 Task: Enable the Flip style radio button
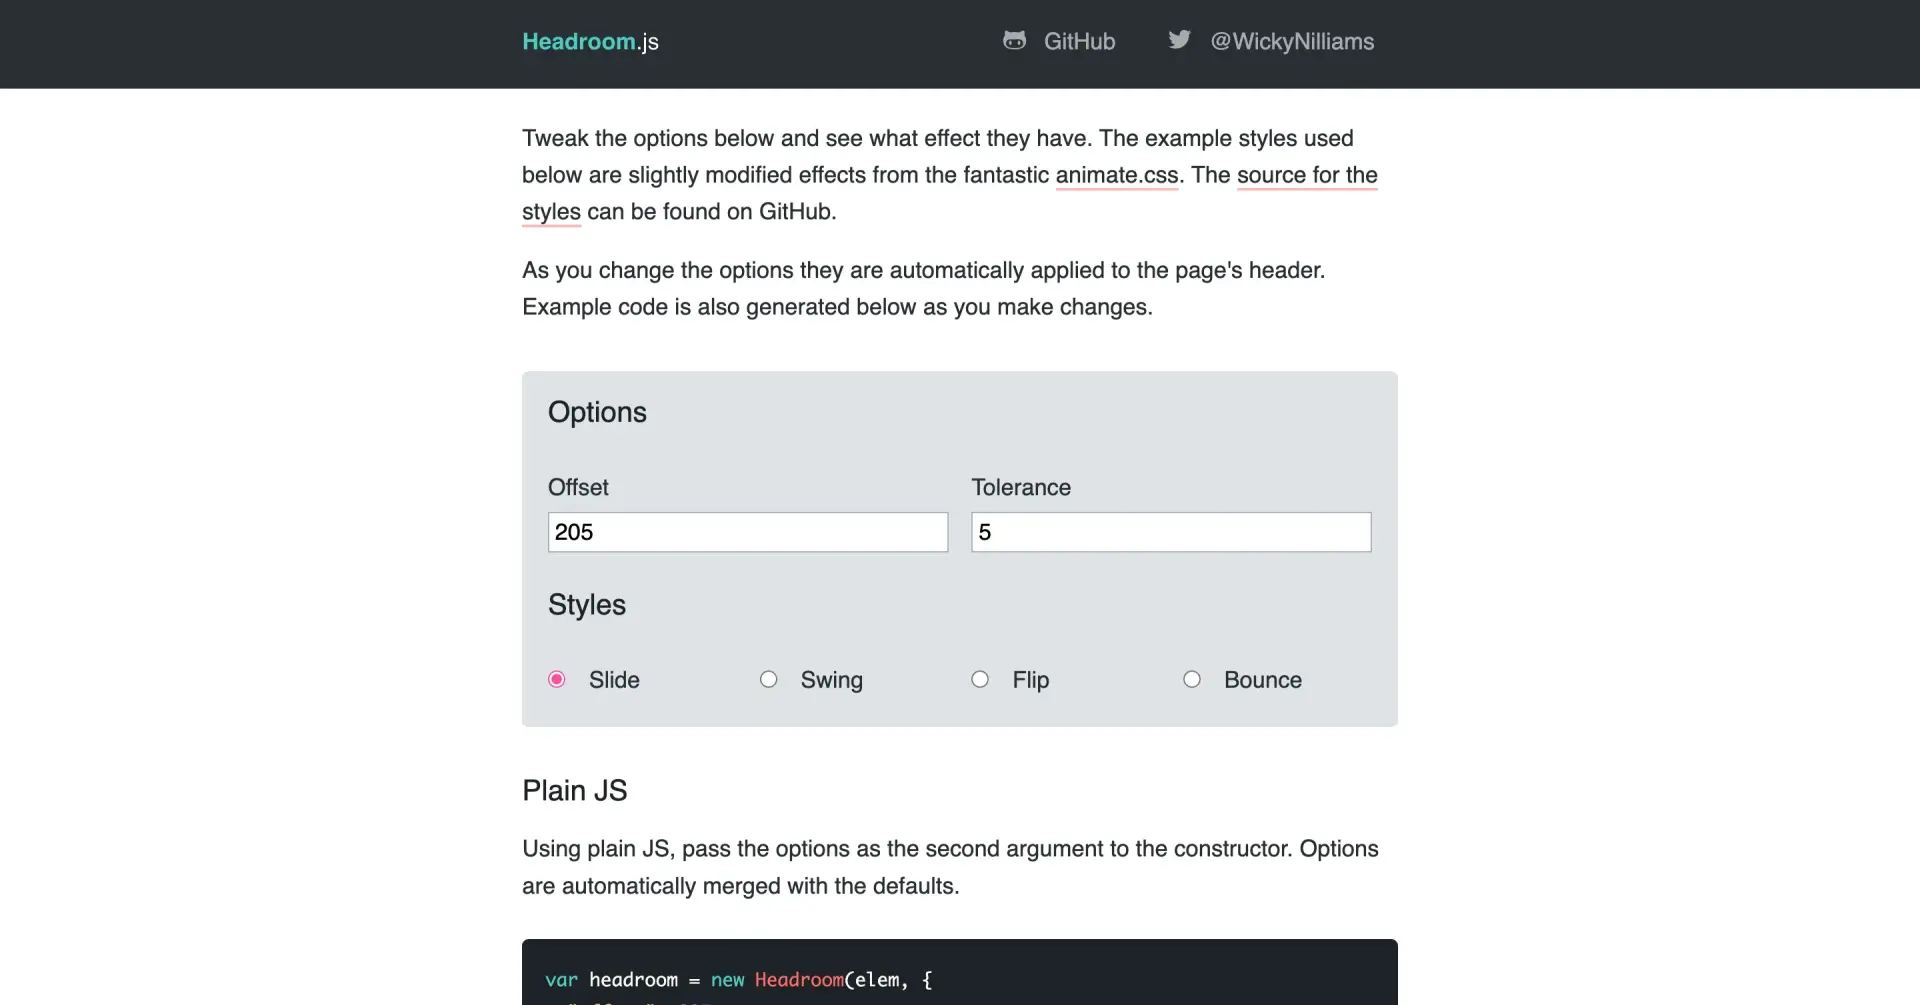pyautogui.click(x=980, y=680)
